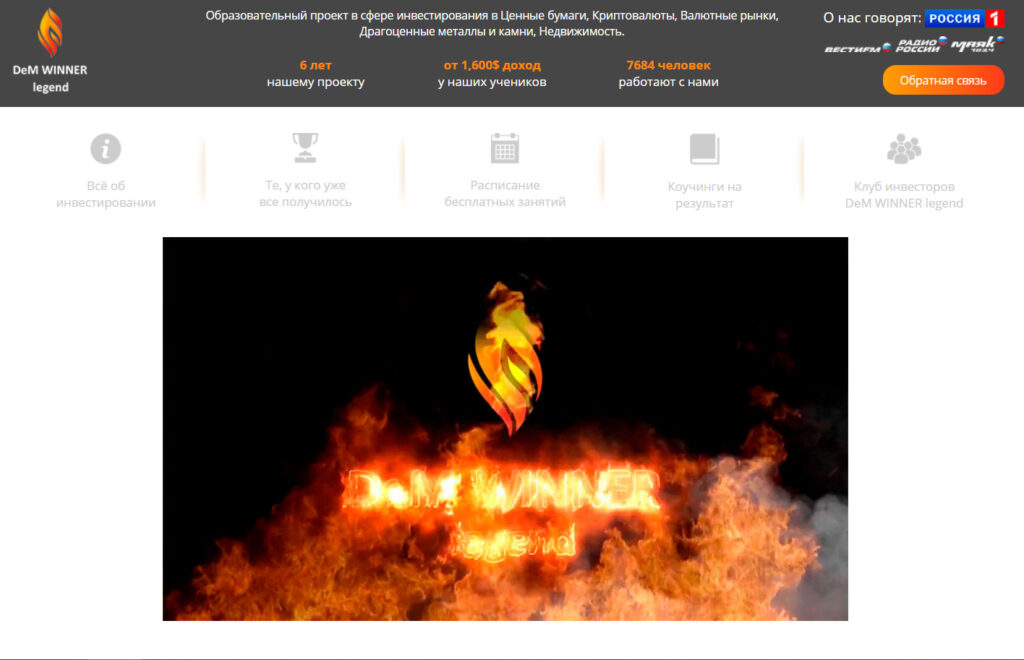Click the DeM WINNER flame logo icon
The height and width of the screenshot is (660, 1024).
[50, 33]
